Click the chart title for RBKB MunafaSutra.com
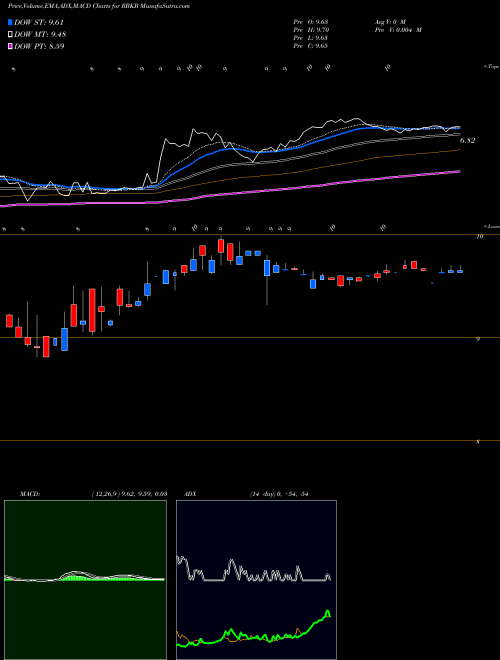Image resolution: width=500 pixels, height=660 pixels. click(x=99, y=6)
